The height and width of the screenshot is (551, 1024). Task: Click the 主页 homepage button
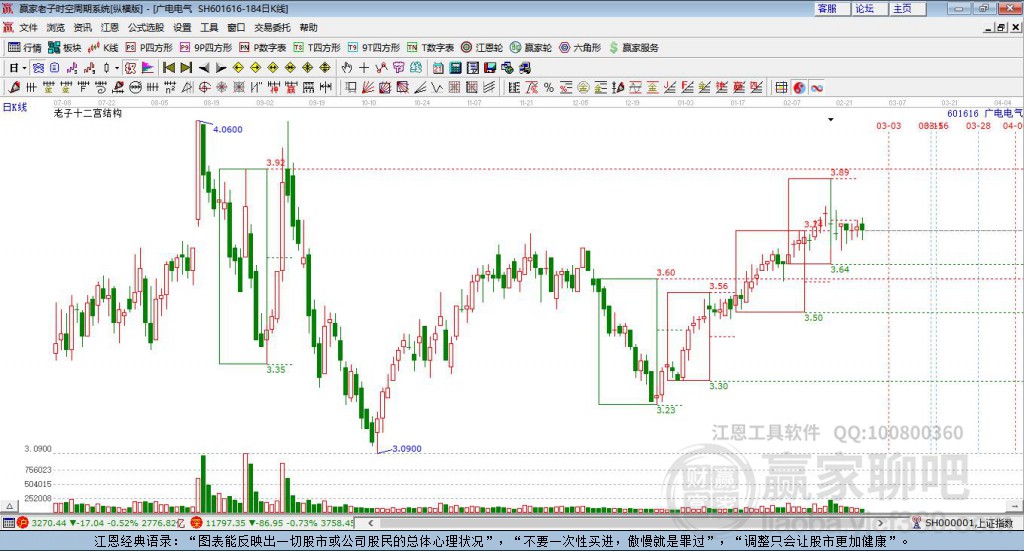pyautogui.click(x=907, y=8)
